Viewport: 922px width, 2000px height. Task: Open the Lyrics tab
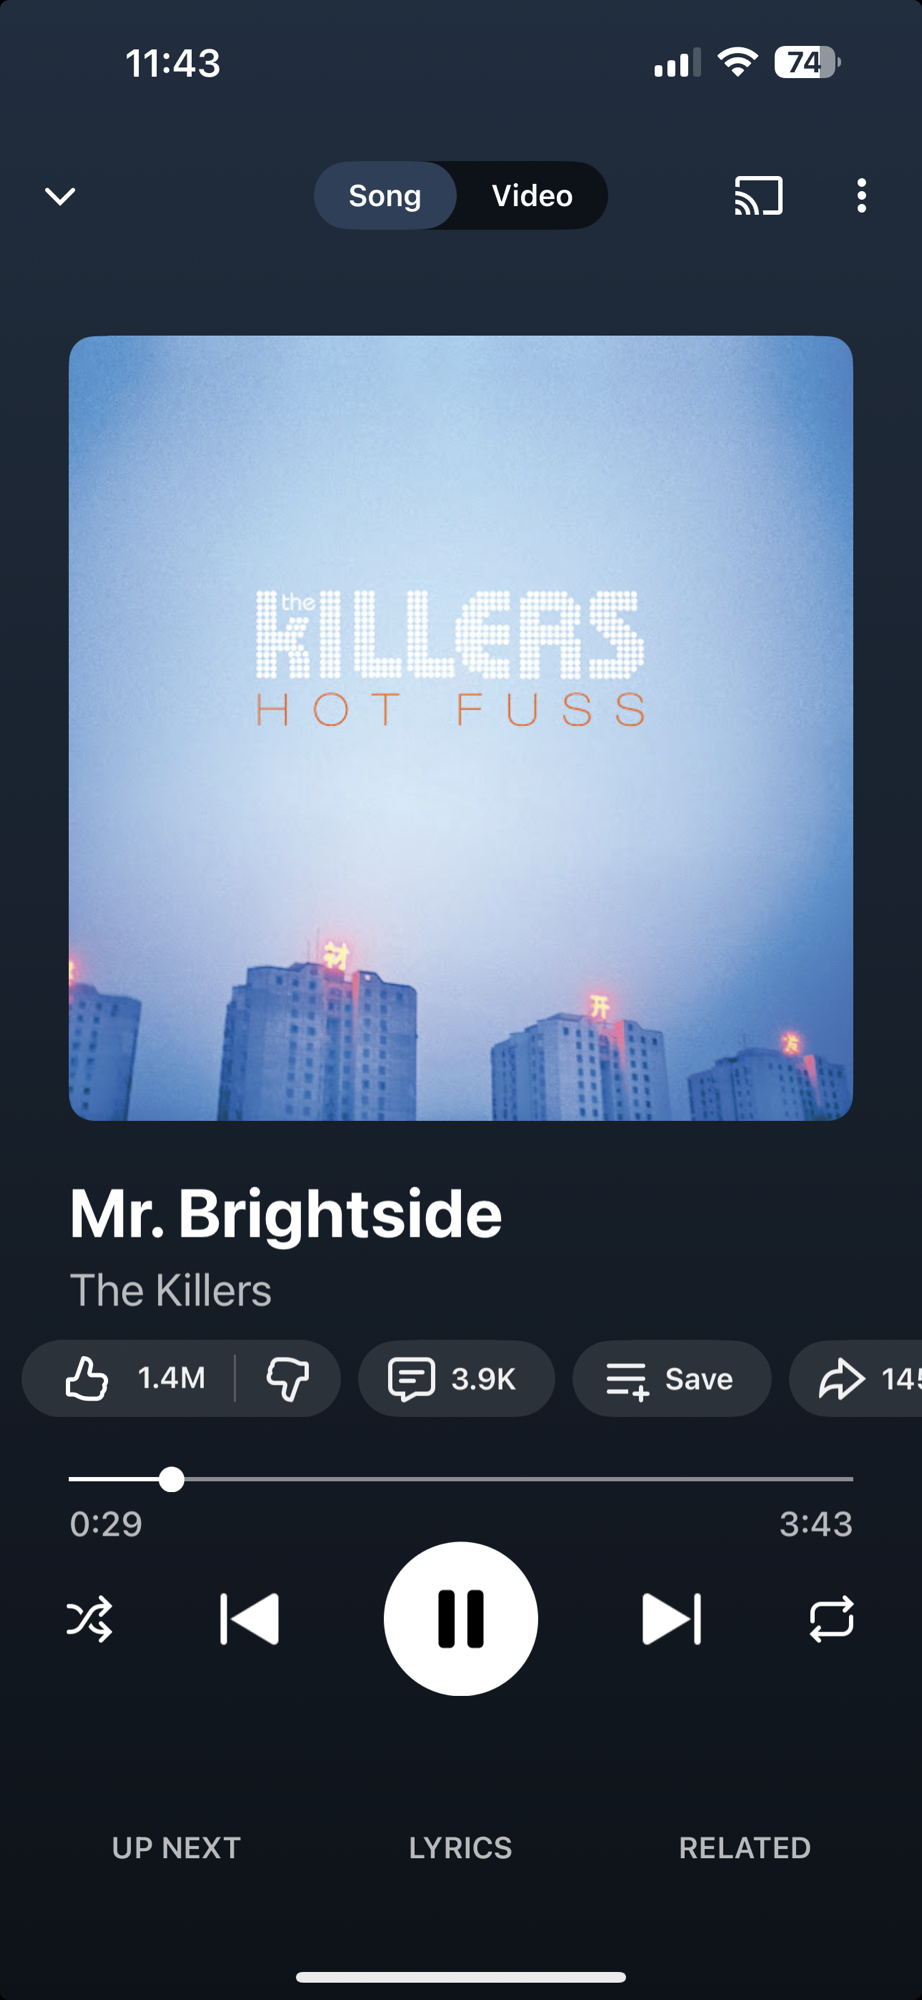[x=460, y=1847]
